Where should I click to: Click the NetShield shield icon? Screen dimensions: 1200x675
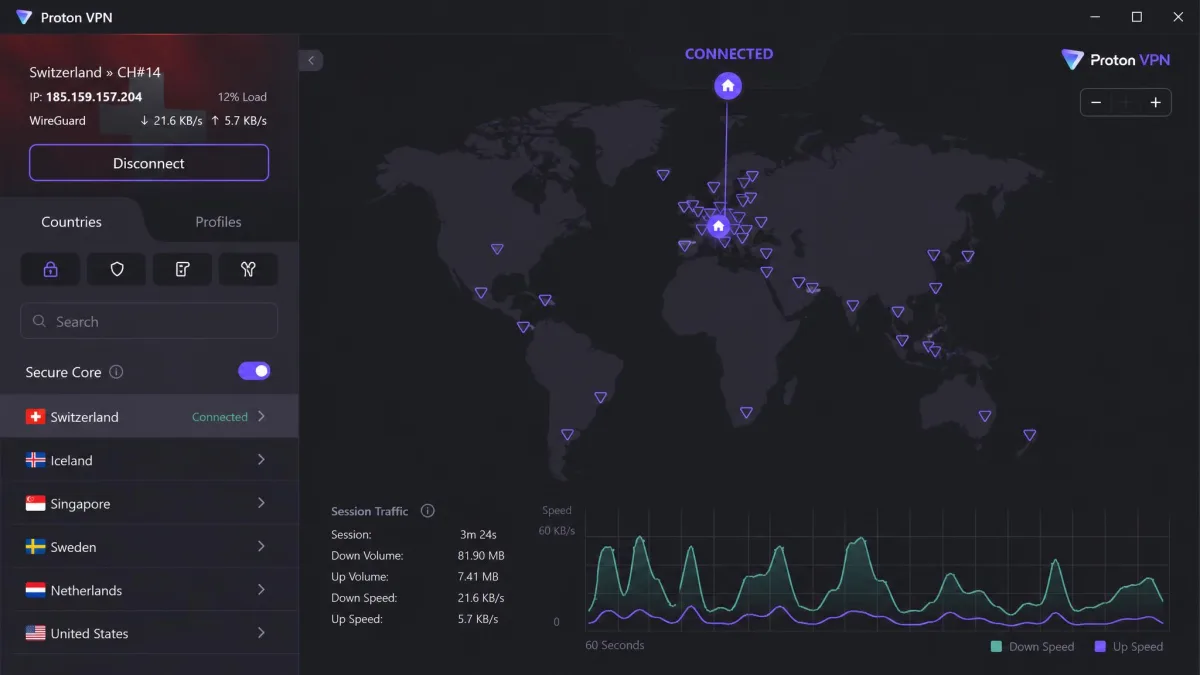tap(116, 269)
